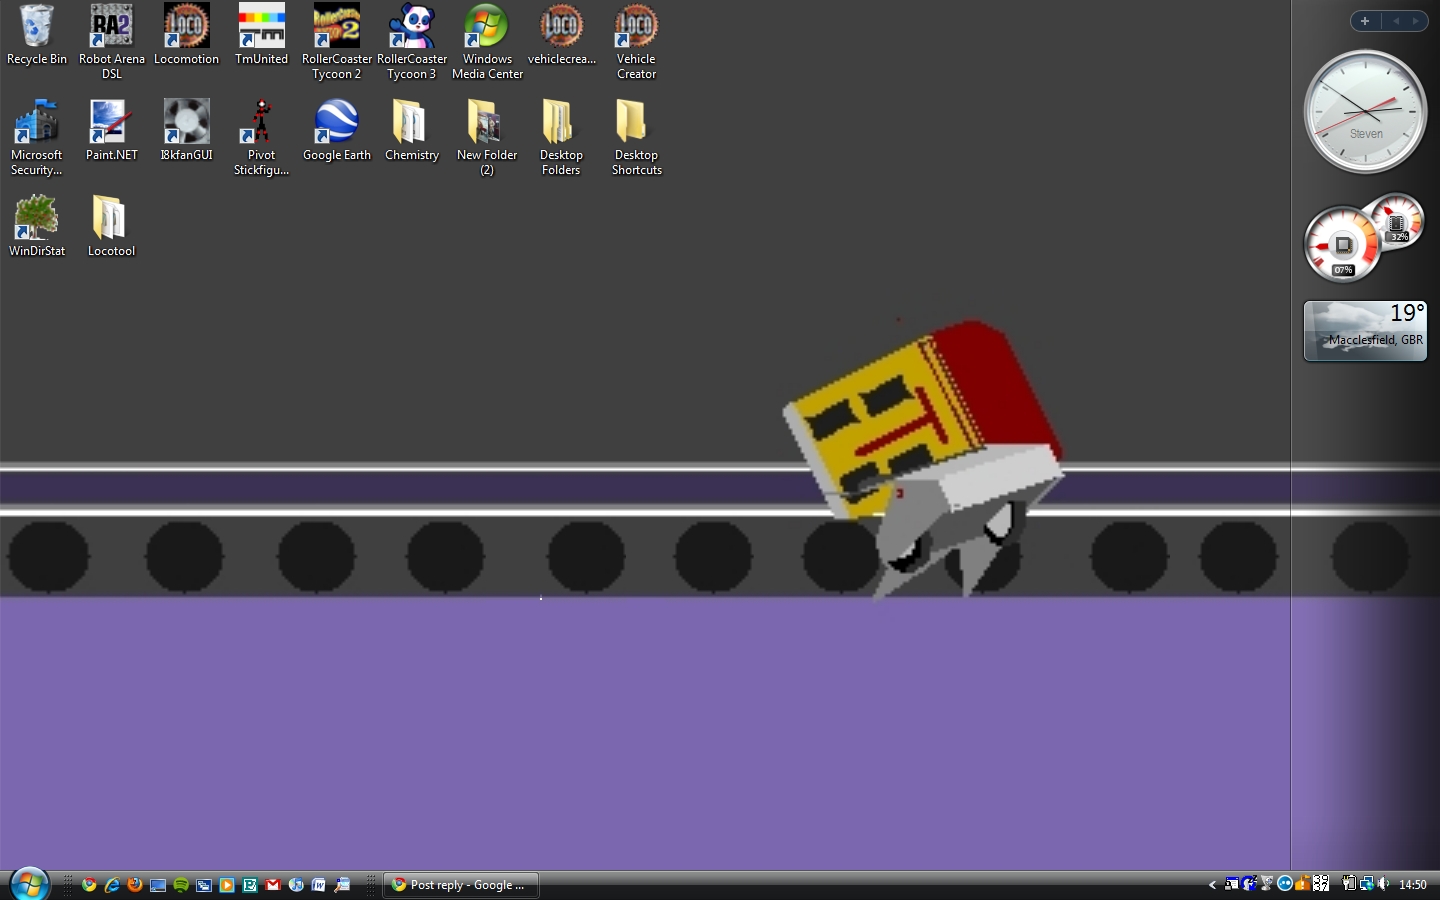Select the Pivot Stickfigure shortcut
This screenshot has width=1440, height=900.
[x=262, y=137]
